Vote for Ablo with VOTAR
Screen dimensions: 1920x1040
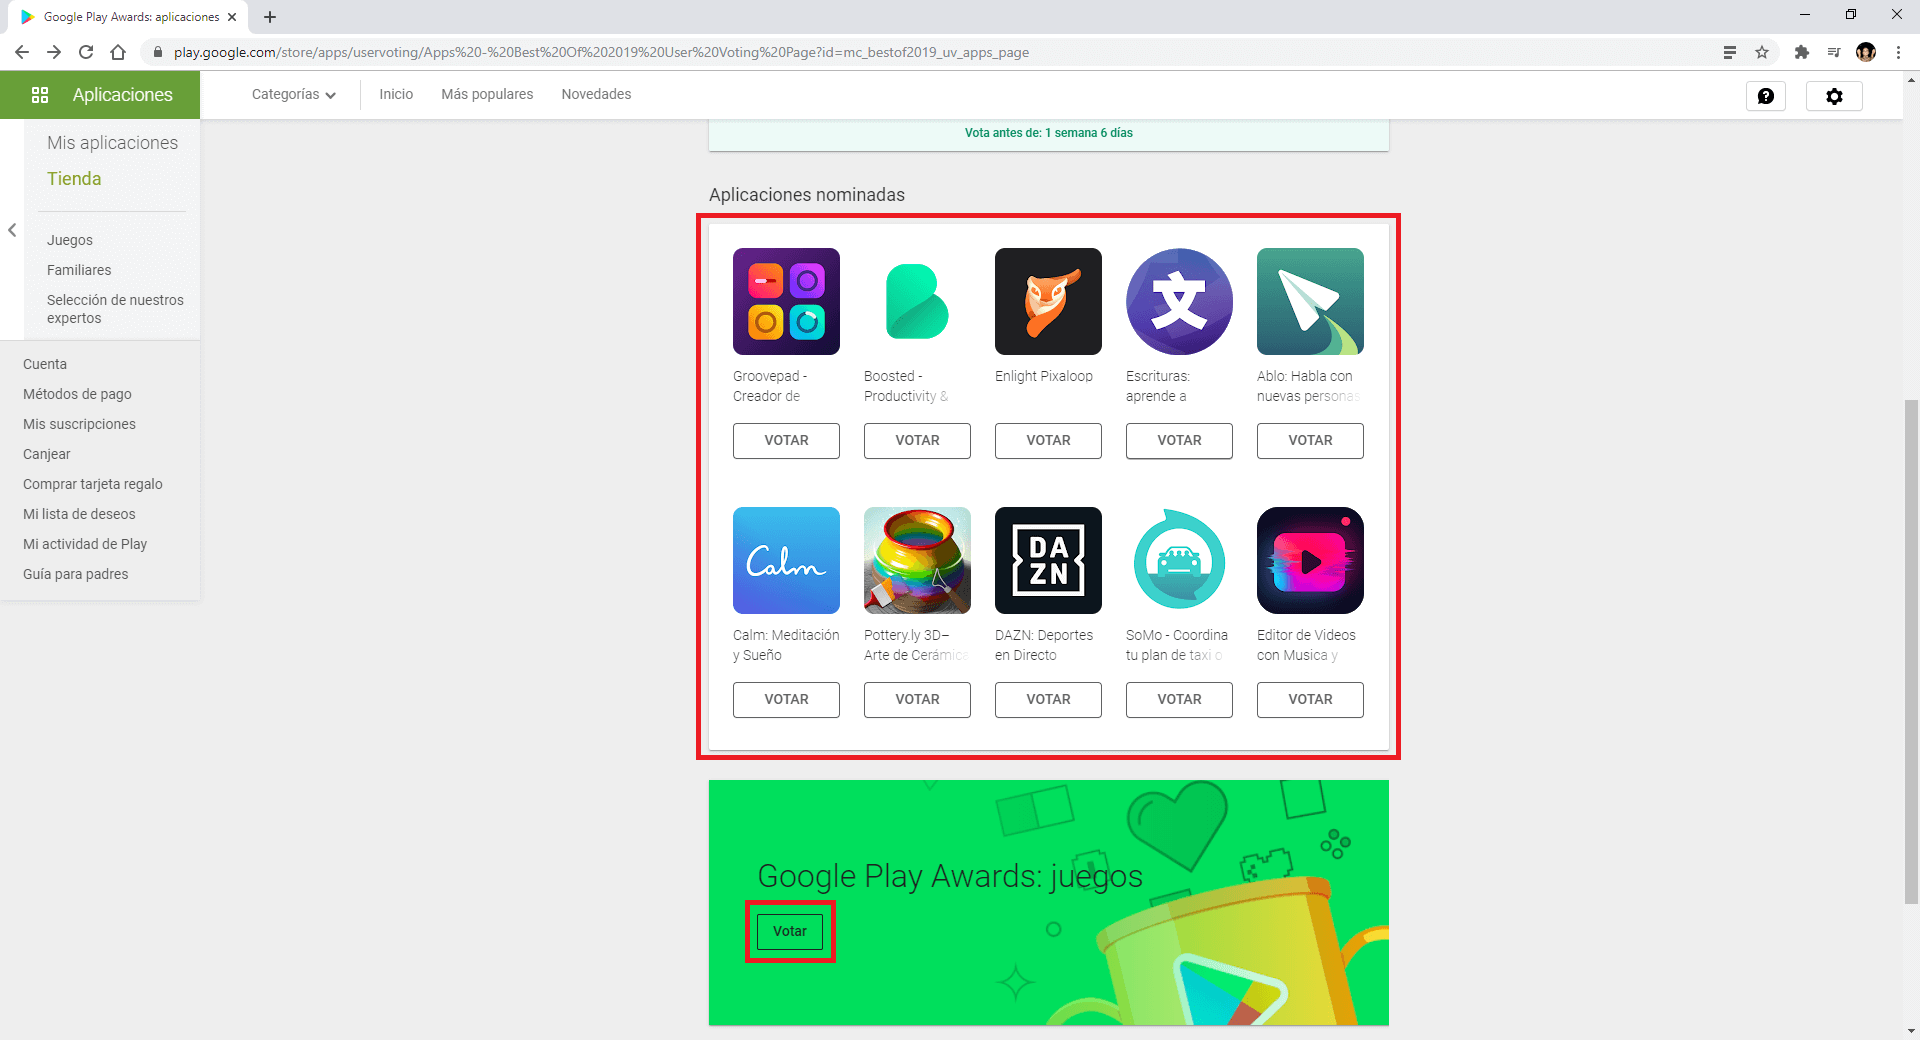(1310, 441)
